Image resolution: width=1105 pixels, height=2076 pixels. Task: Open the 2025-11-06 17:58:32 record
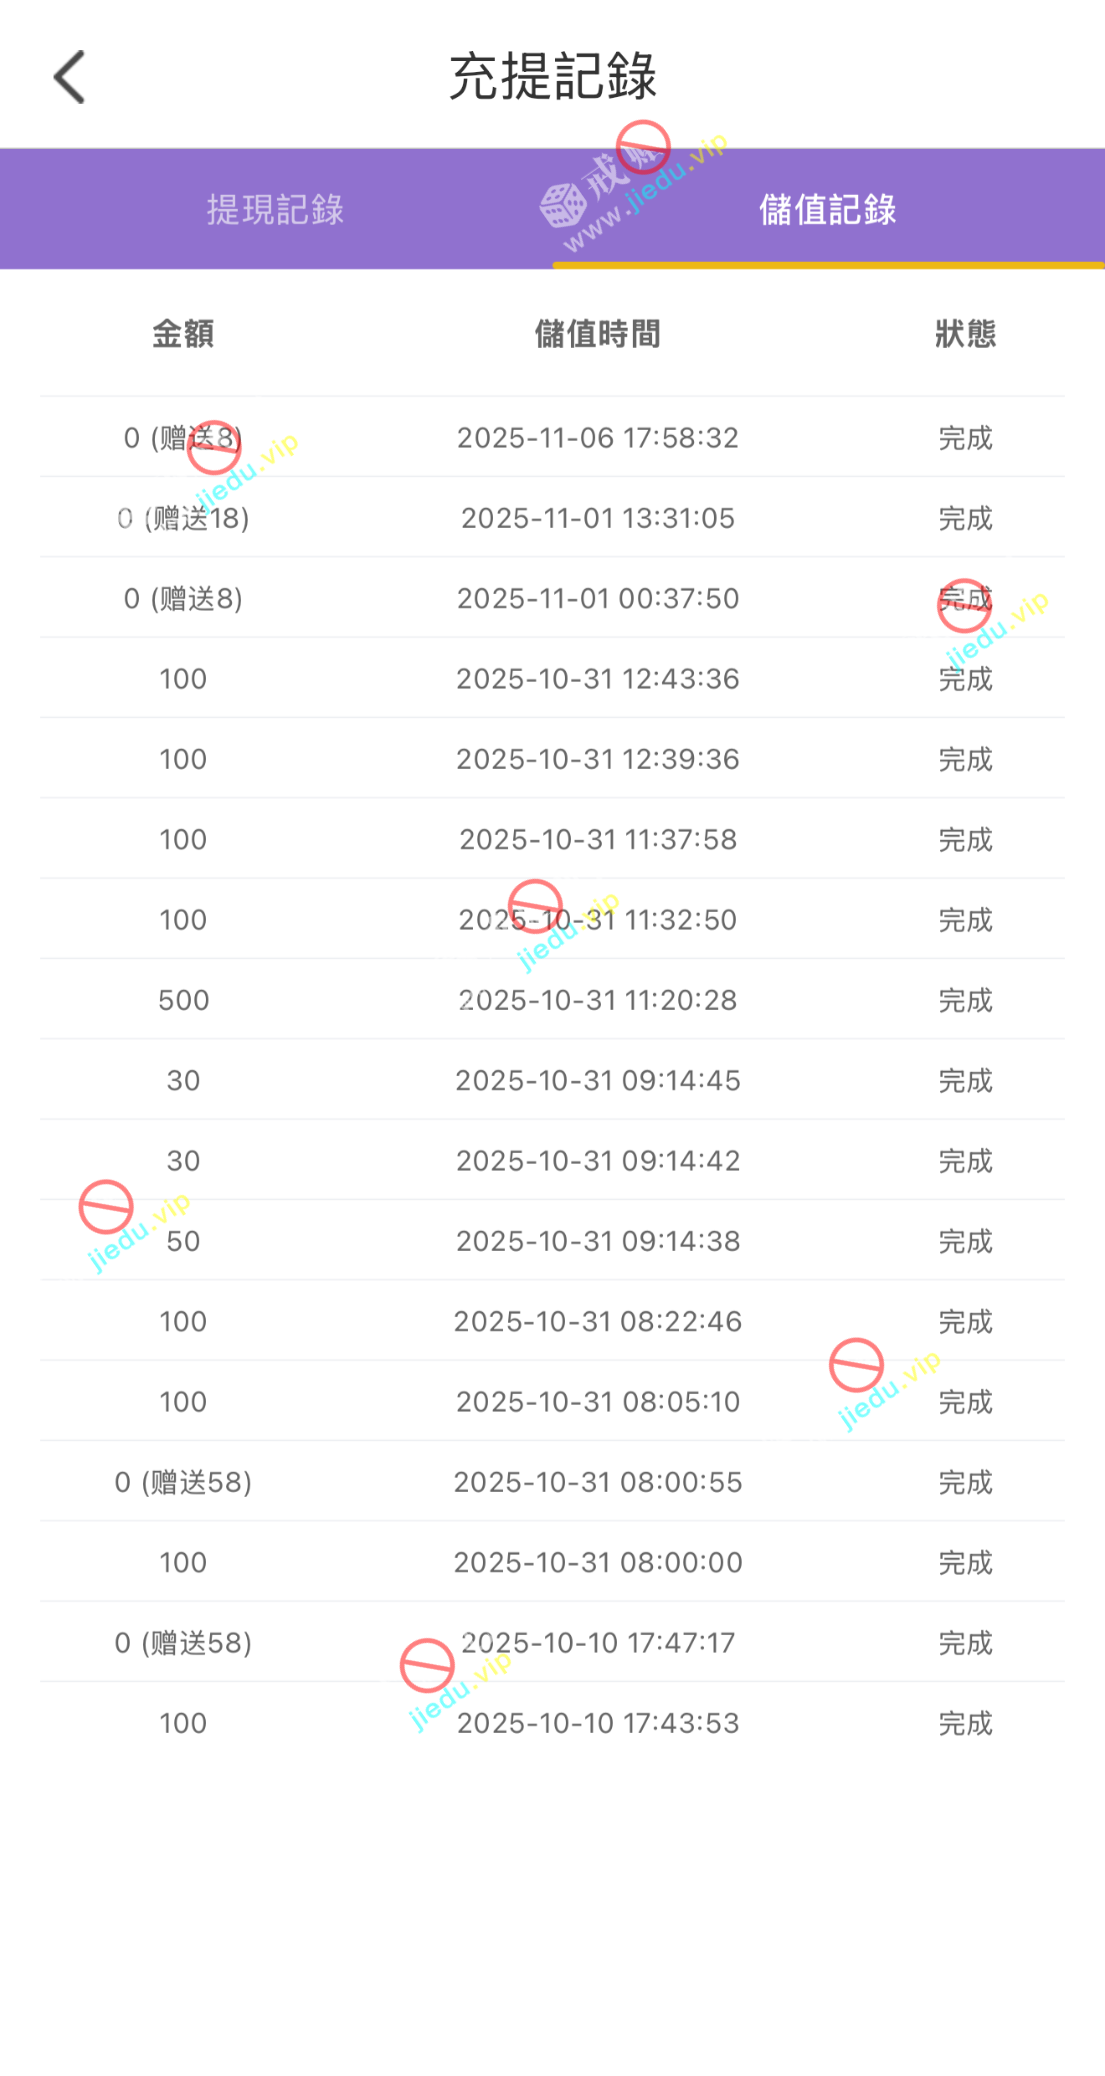point(597,438)
